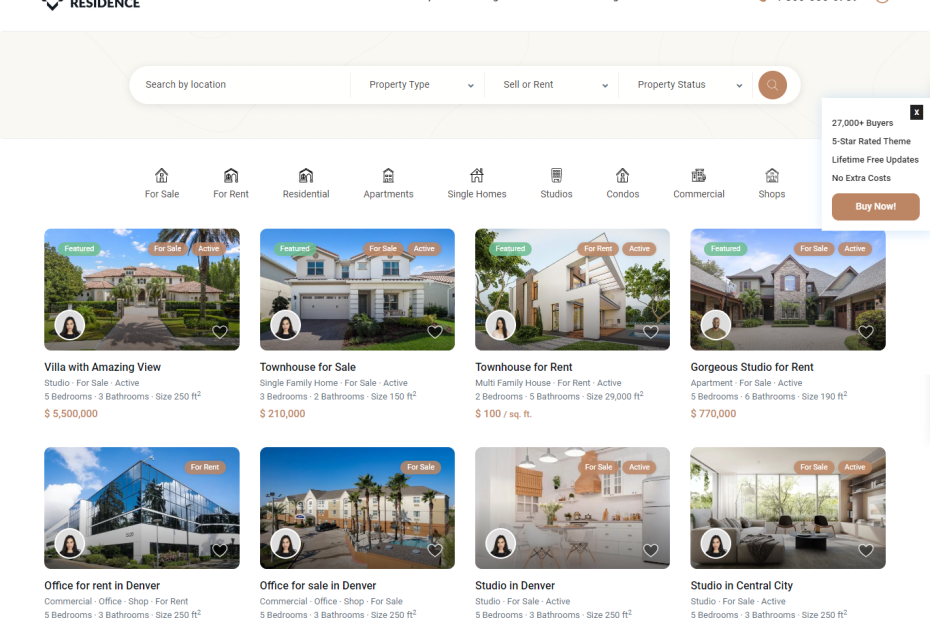Screen dimensions: 930x620
Task: Open agent avatar on Townhouse for Sale
Action: coord(285,325)
